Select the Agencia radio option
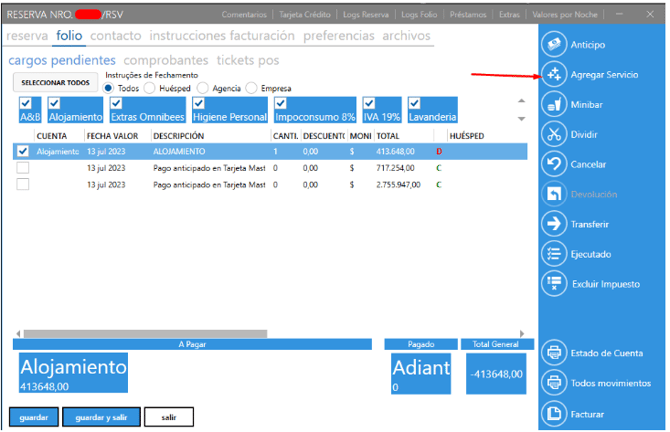Viewport: 670px width, 432px height. (x=201, y=88)
